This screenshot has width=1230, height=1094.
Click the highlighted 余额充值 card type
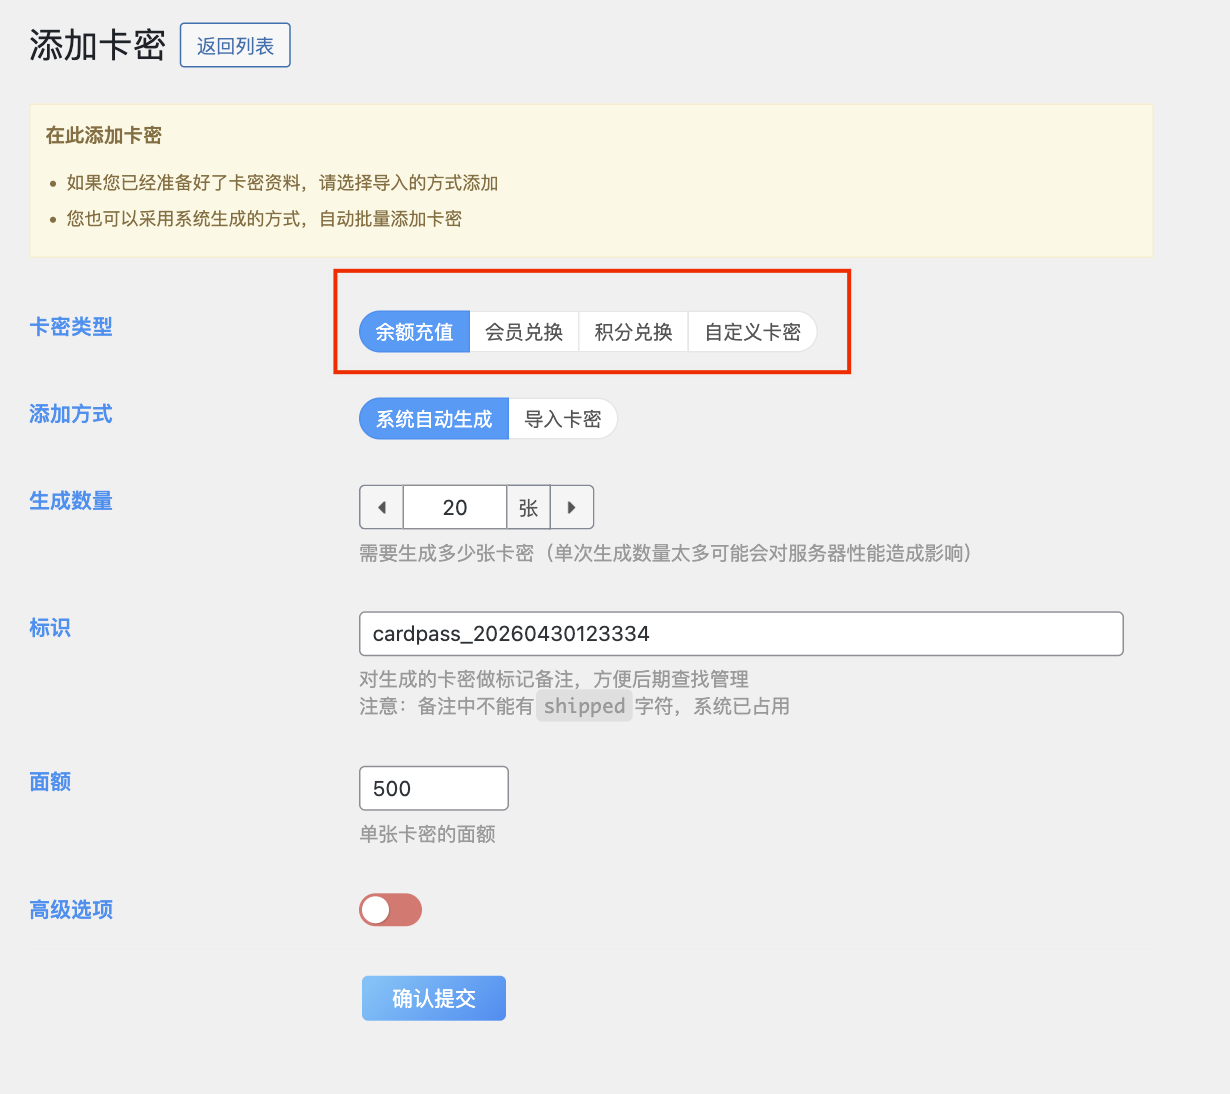pyautogui.click(x=413, y=331)
